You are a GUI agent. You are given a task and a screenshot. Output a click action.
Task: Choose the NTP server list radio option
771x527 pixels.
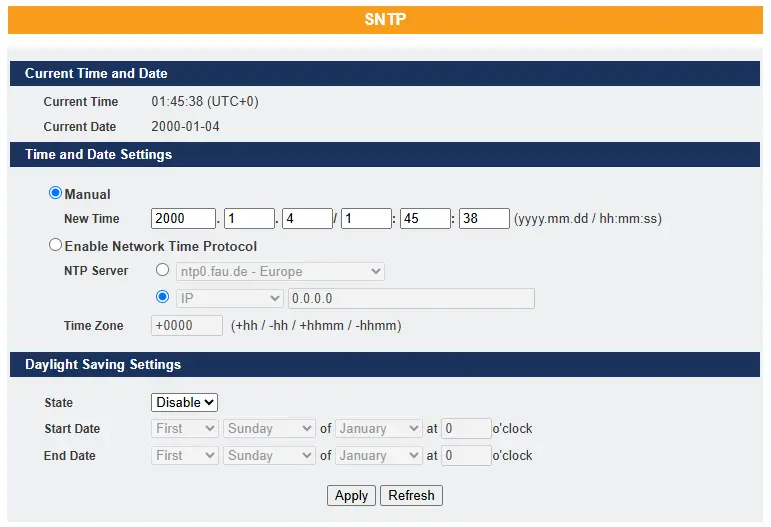coord(162,270)
